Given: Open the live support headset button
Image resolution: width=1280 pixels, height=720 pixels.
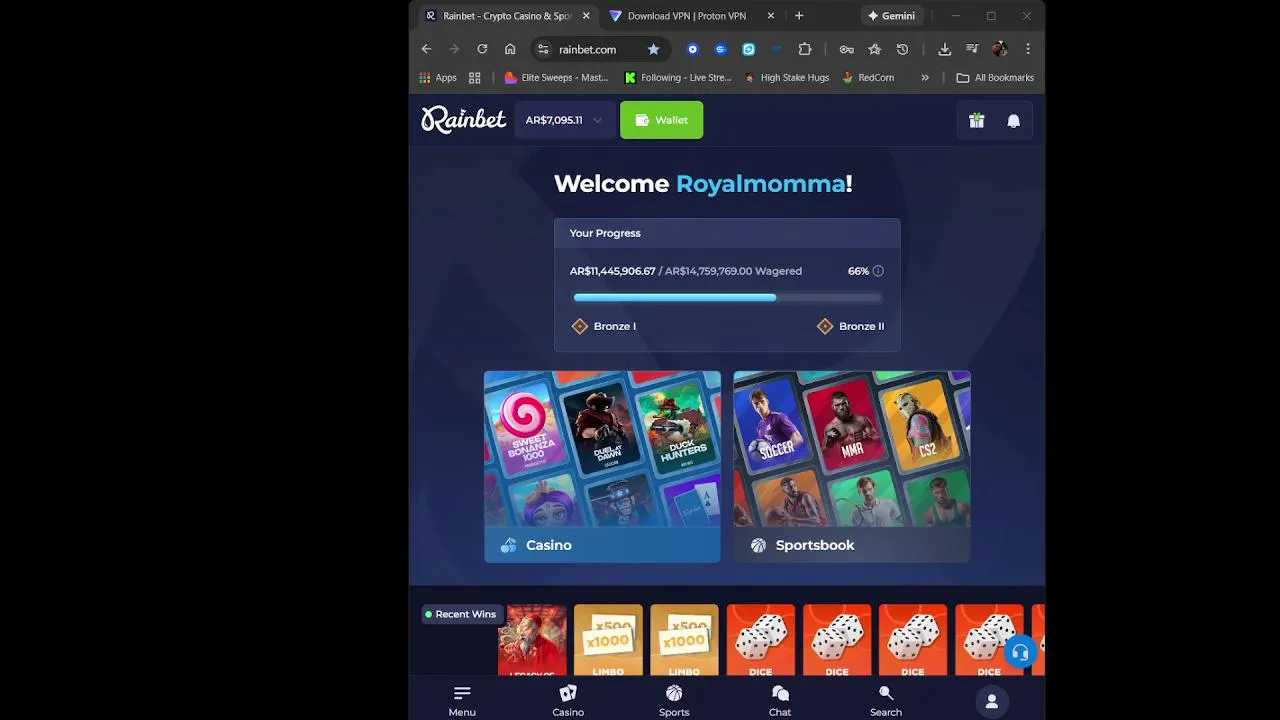Looking at the screenshot, I should tap(1020, 653).
